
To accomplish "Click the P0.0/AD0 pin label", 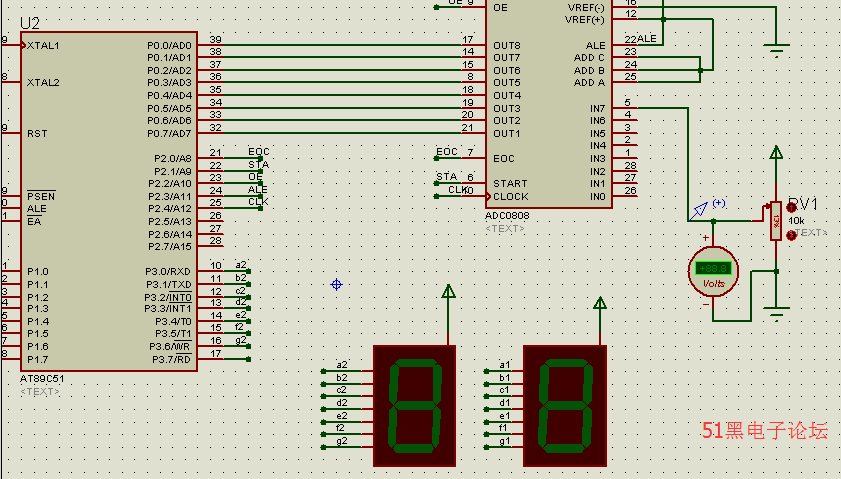I will (x=169, y=45).
